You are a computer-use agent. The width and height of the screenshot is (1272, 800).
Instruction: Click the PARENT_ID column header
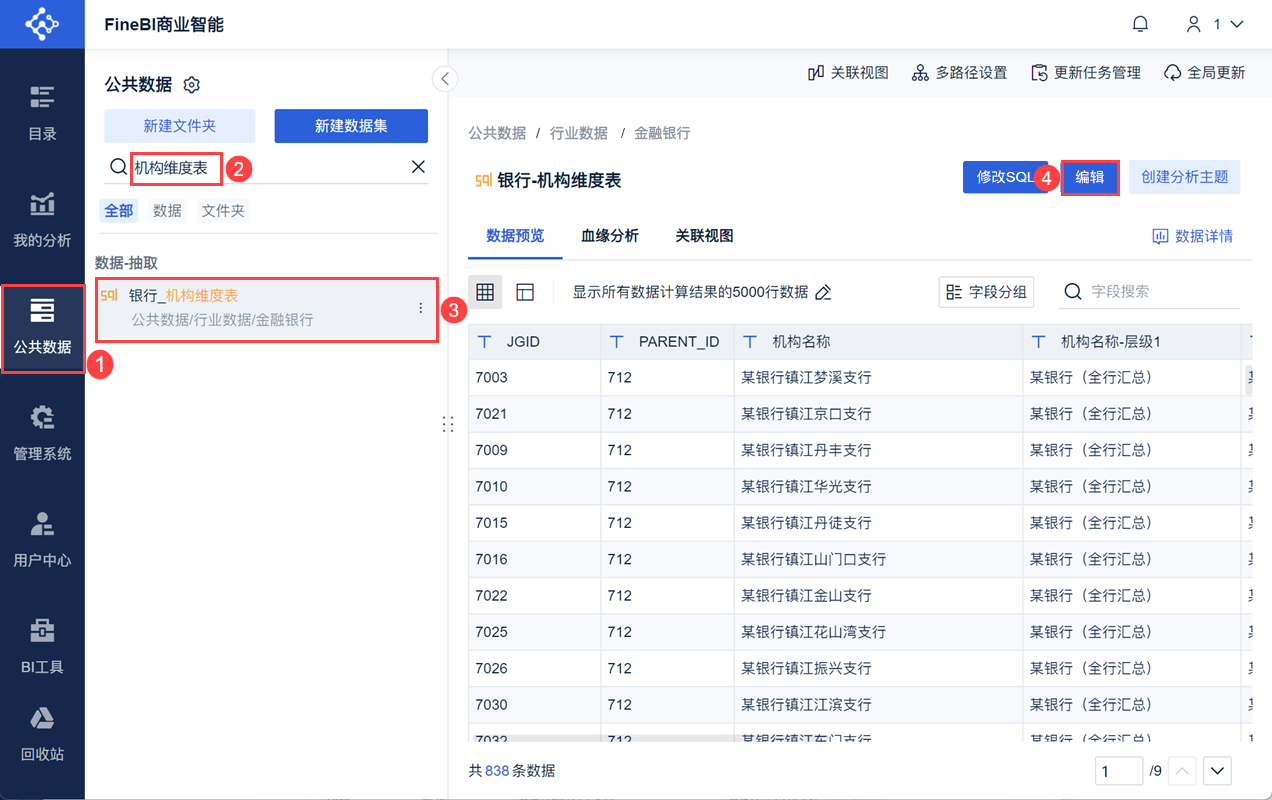pos(667,342)
